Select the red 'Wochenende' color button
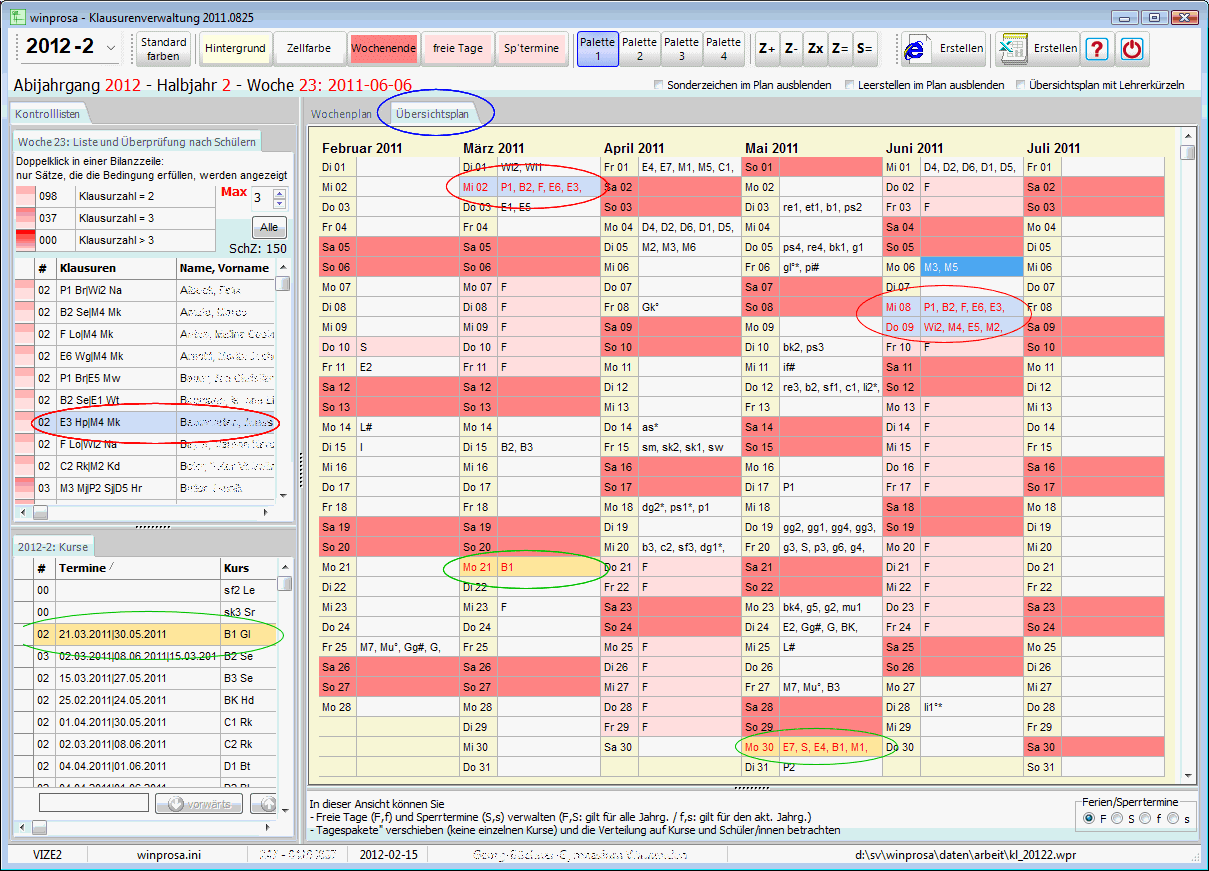The image size is (1209, 871). pyautogui.click(x=383, y=49)
